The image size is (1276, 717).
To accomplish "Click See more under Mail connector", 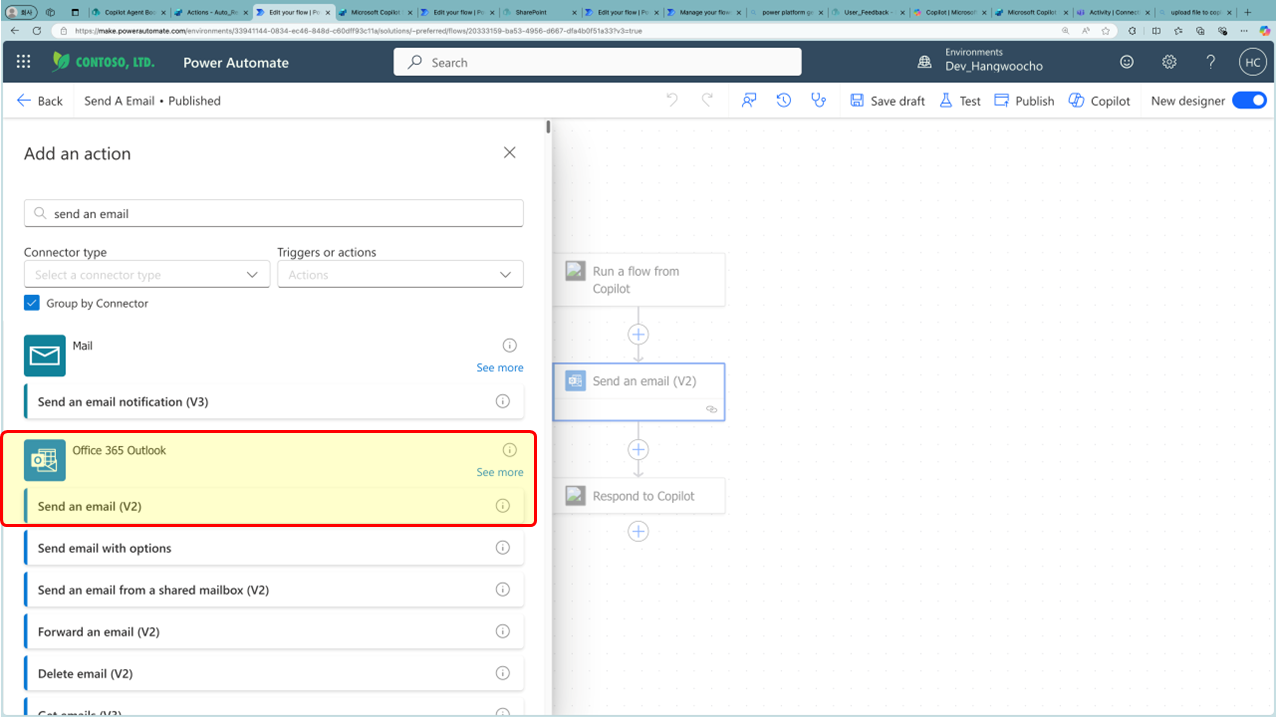I will pos(500,368).
